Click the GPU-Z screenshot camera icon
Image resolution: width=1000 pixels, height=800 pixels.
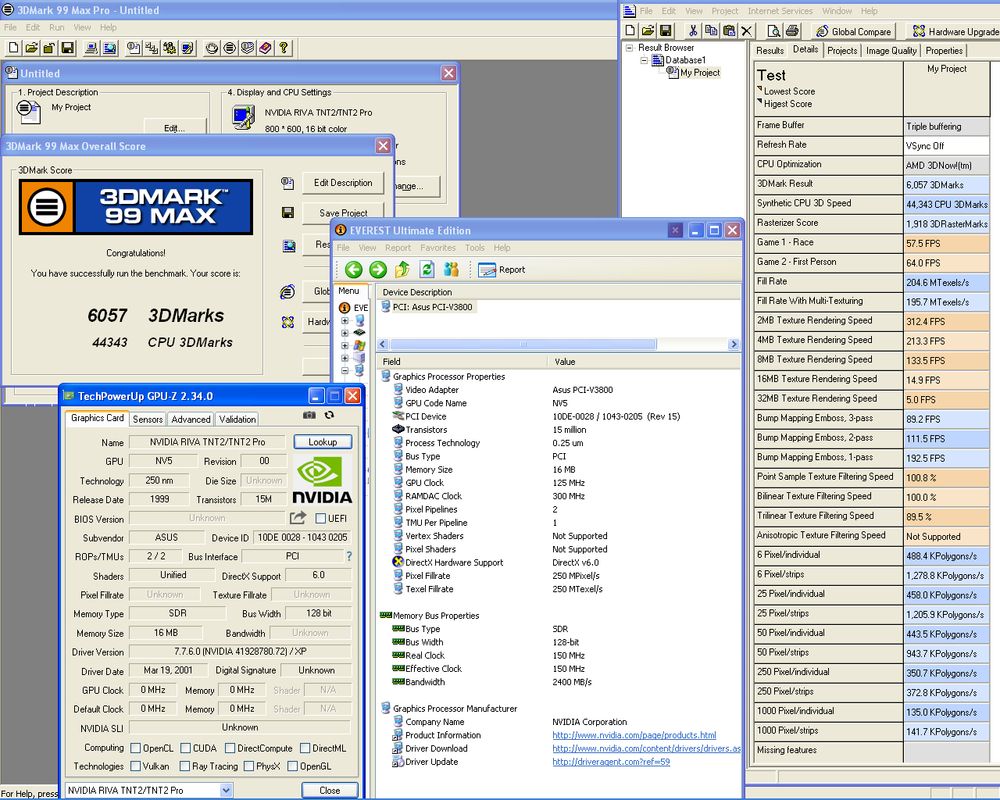[x=309, y=415]
